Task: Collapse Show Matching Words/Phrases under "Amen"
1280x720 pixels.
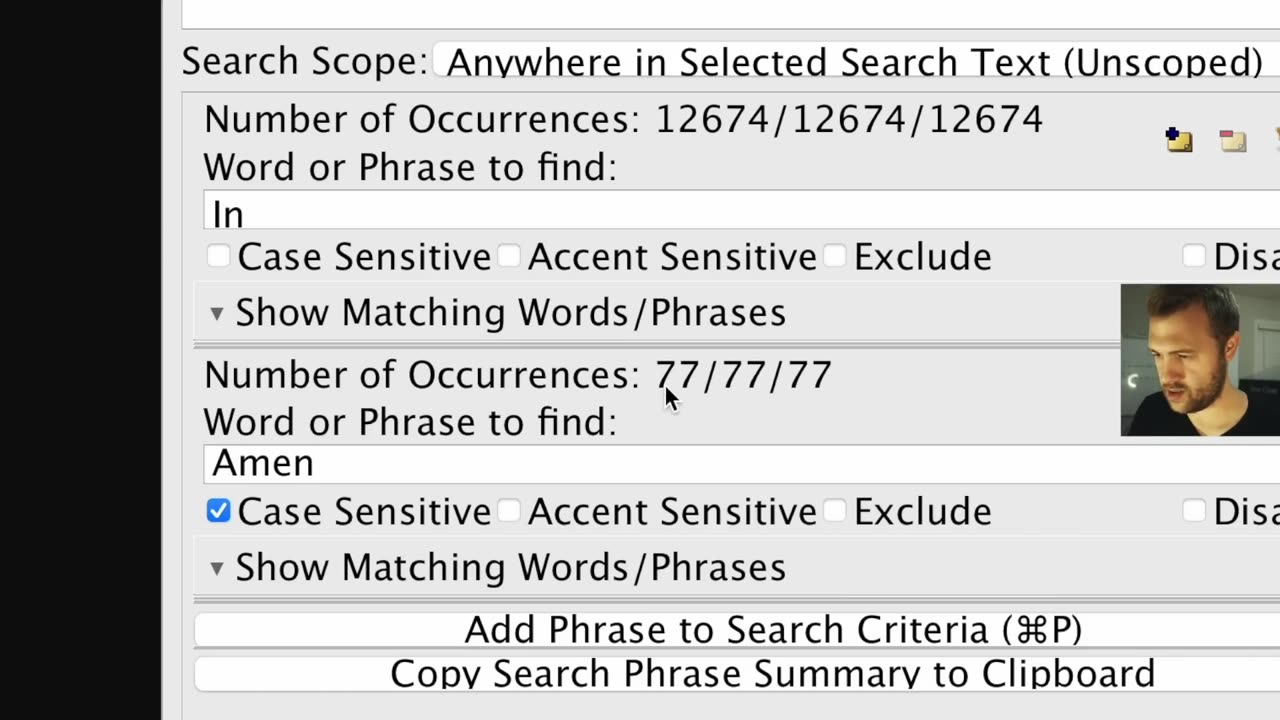Action: (x=217, y=568)
